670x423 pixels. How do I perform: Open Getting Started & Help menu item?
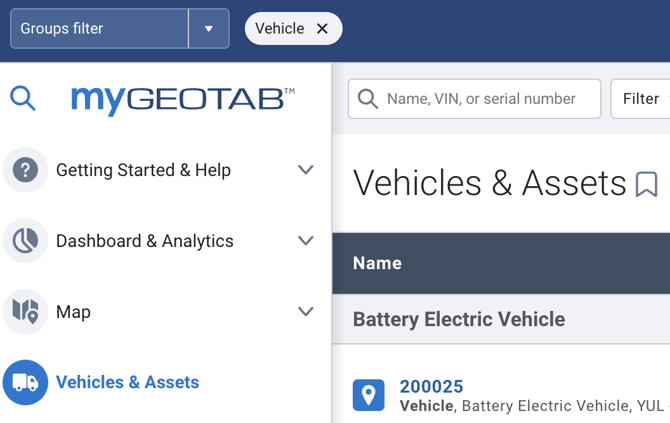tap(144, 170)
